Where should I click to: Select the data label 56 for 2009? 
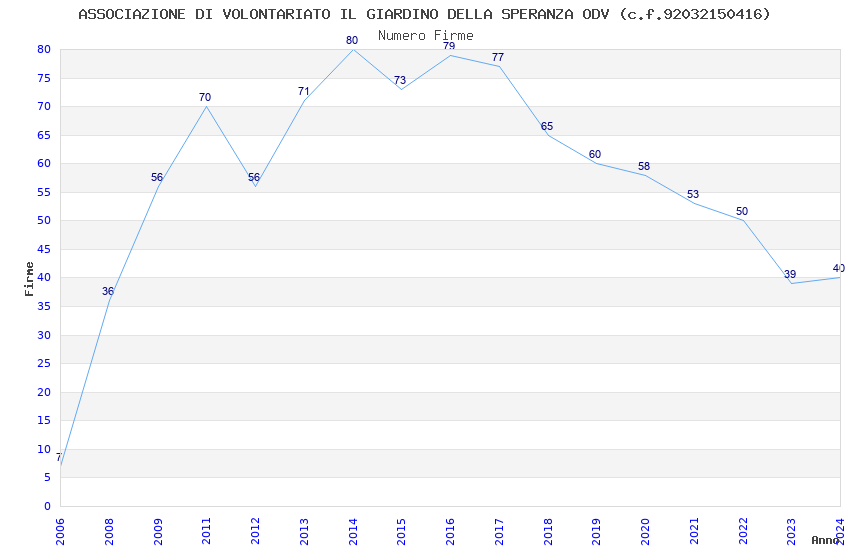pos(157,177)
